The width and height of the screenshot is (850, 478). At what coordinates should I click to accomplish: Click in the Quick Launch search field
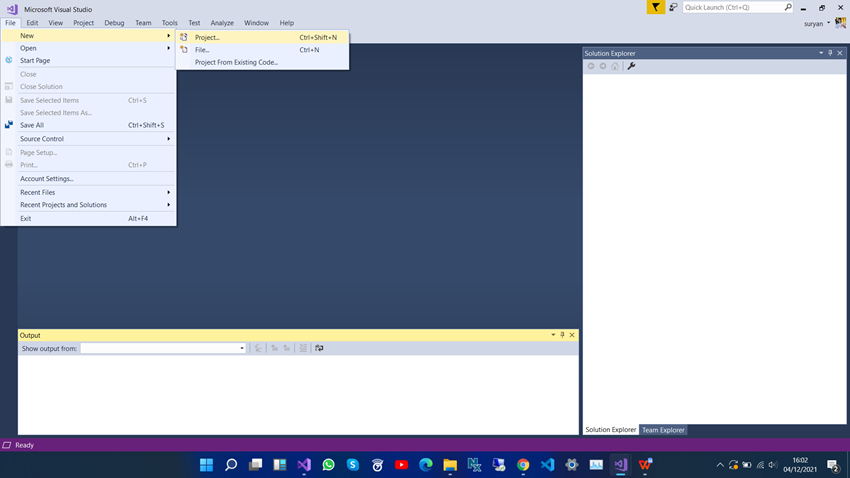(x=732, y=7)
